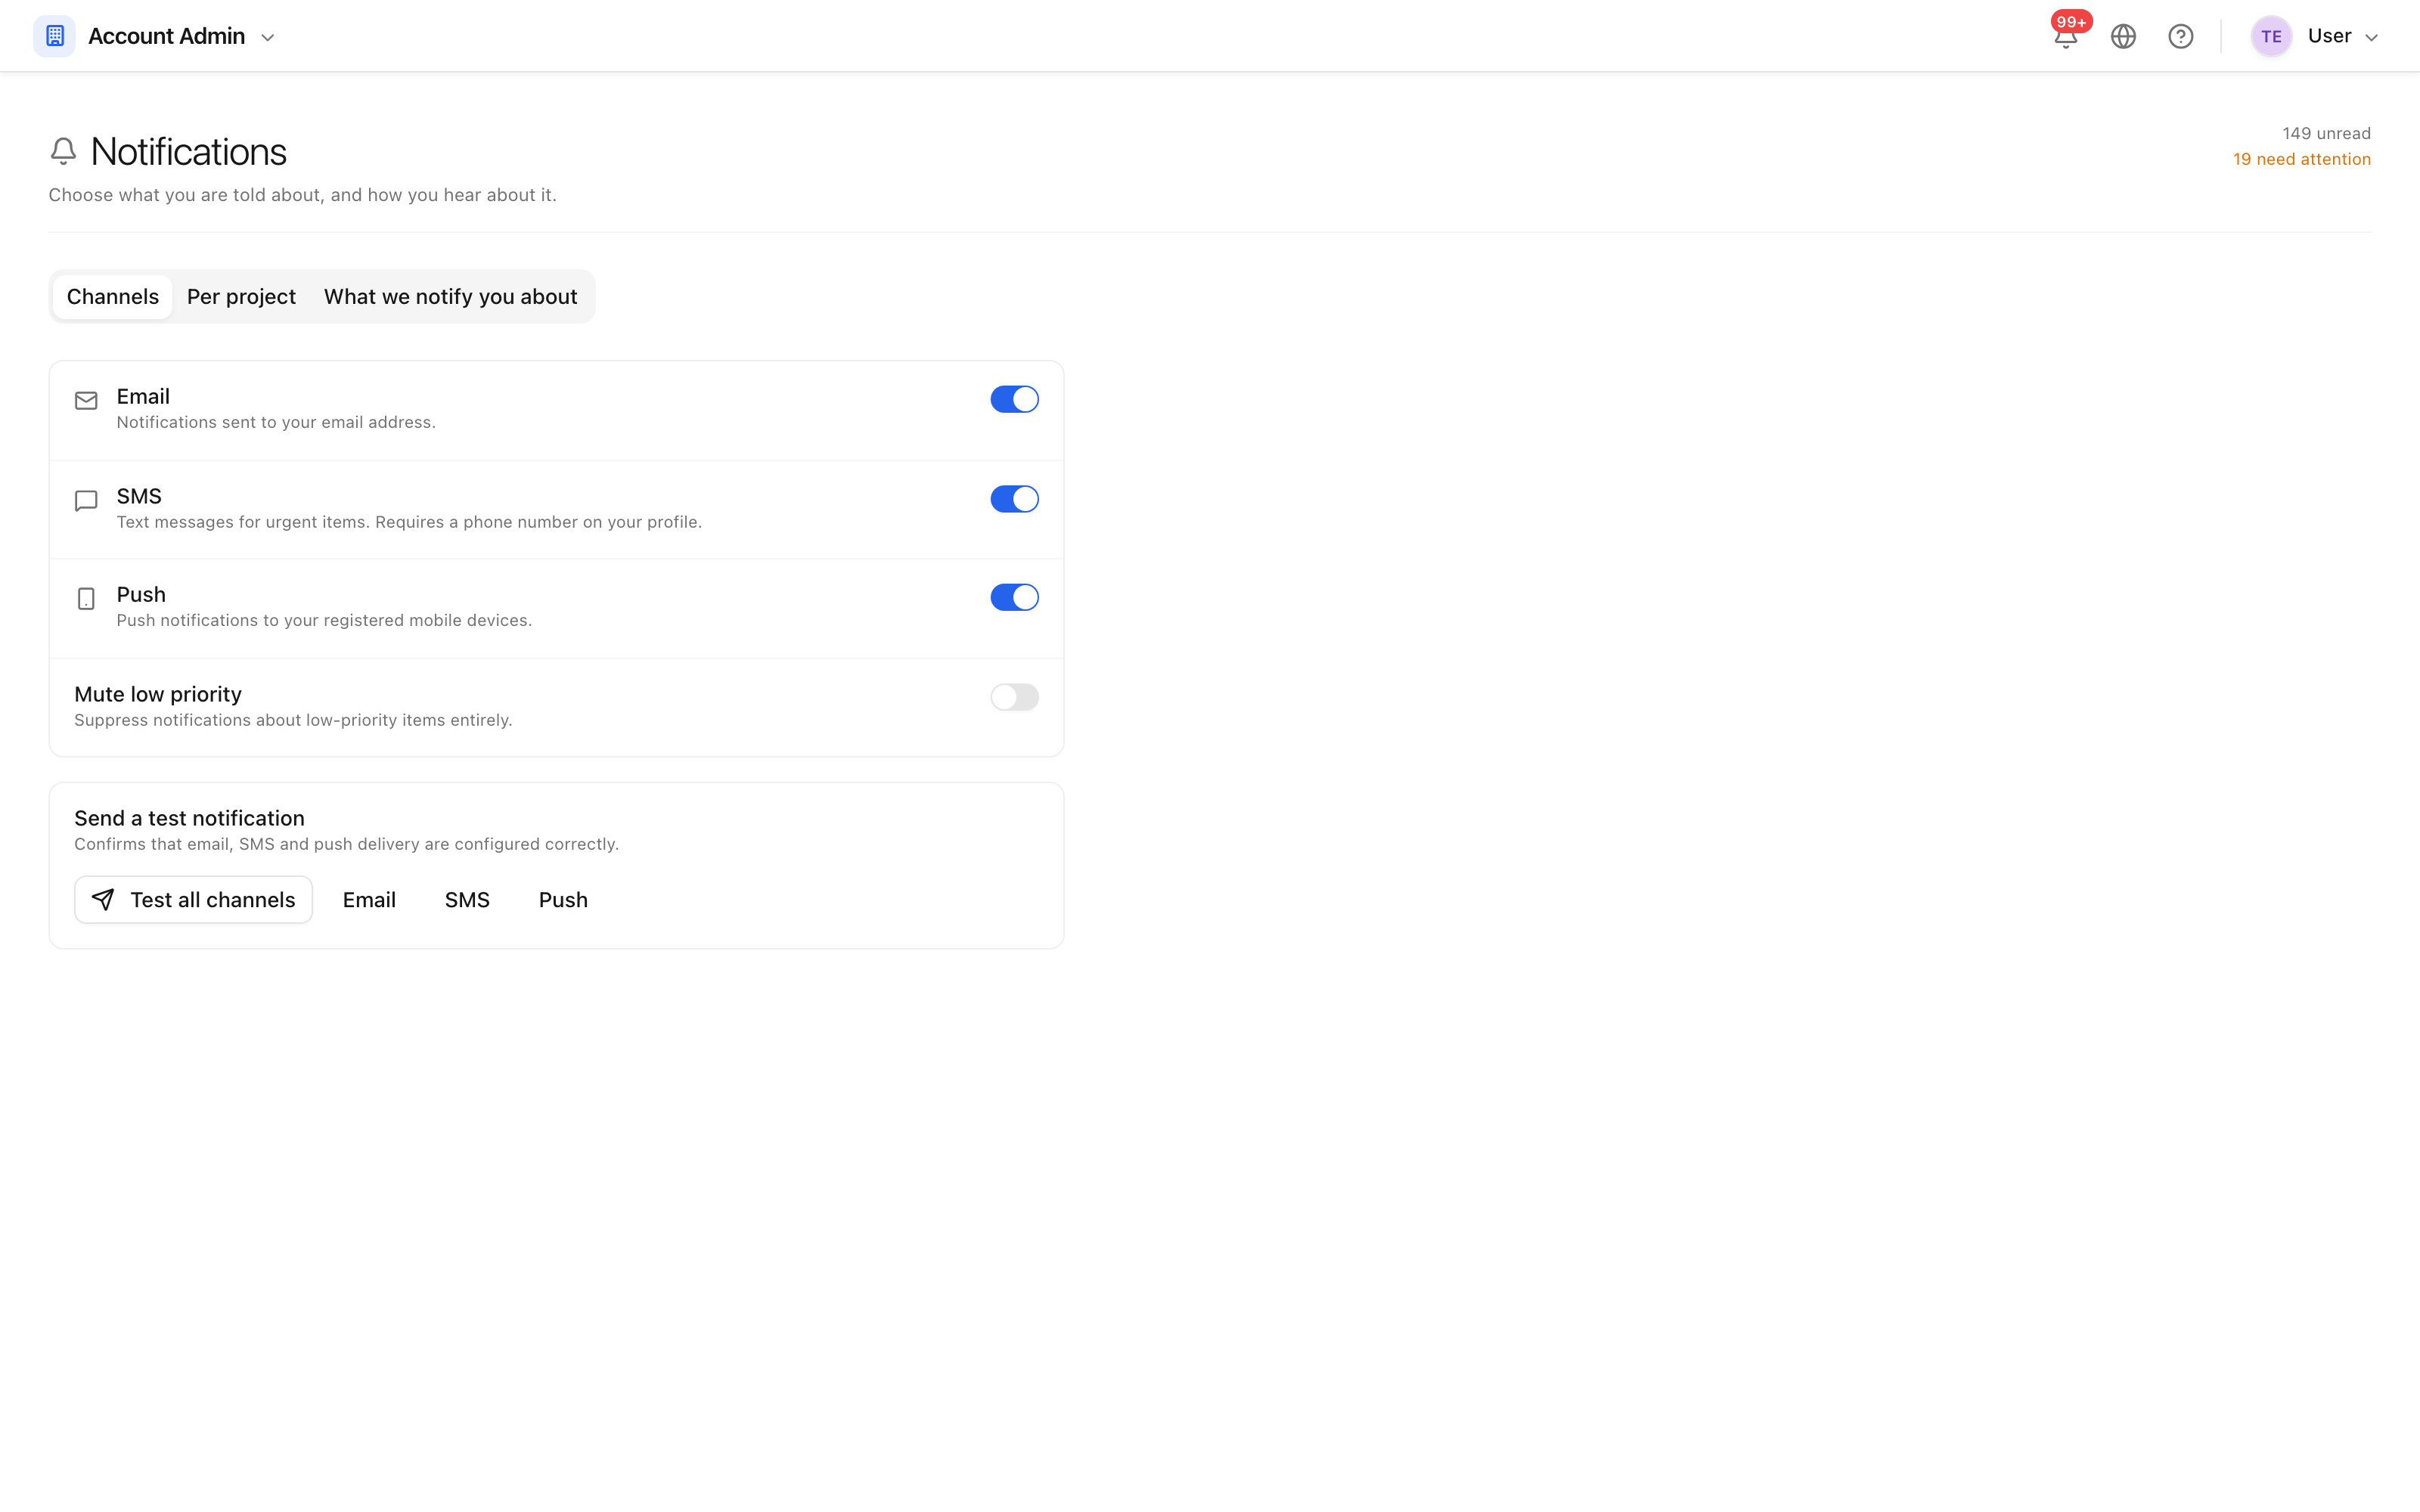Click the TE user avatar

(2271, 36)
